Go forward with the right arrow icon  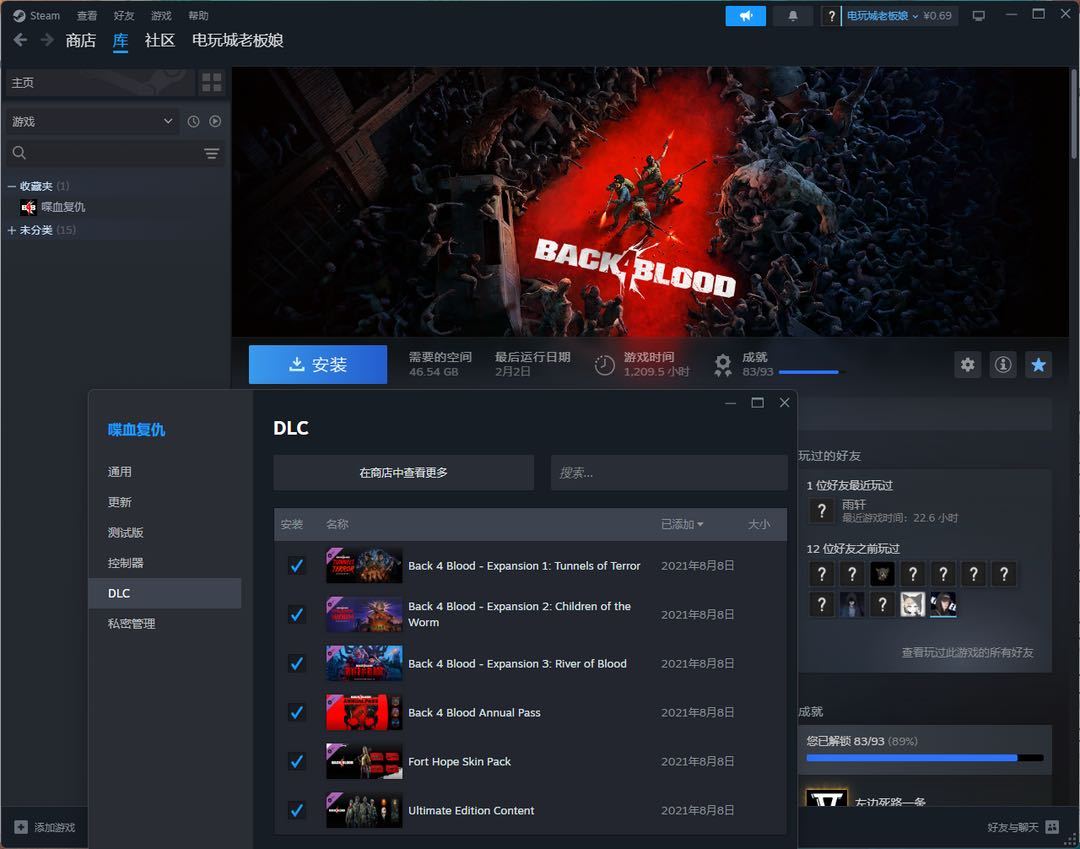[x=47, y=40]
